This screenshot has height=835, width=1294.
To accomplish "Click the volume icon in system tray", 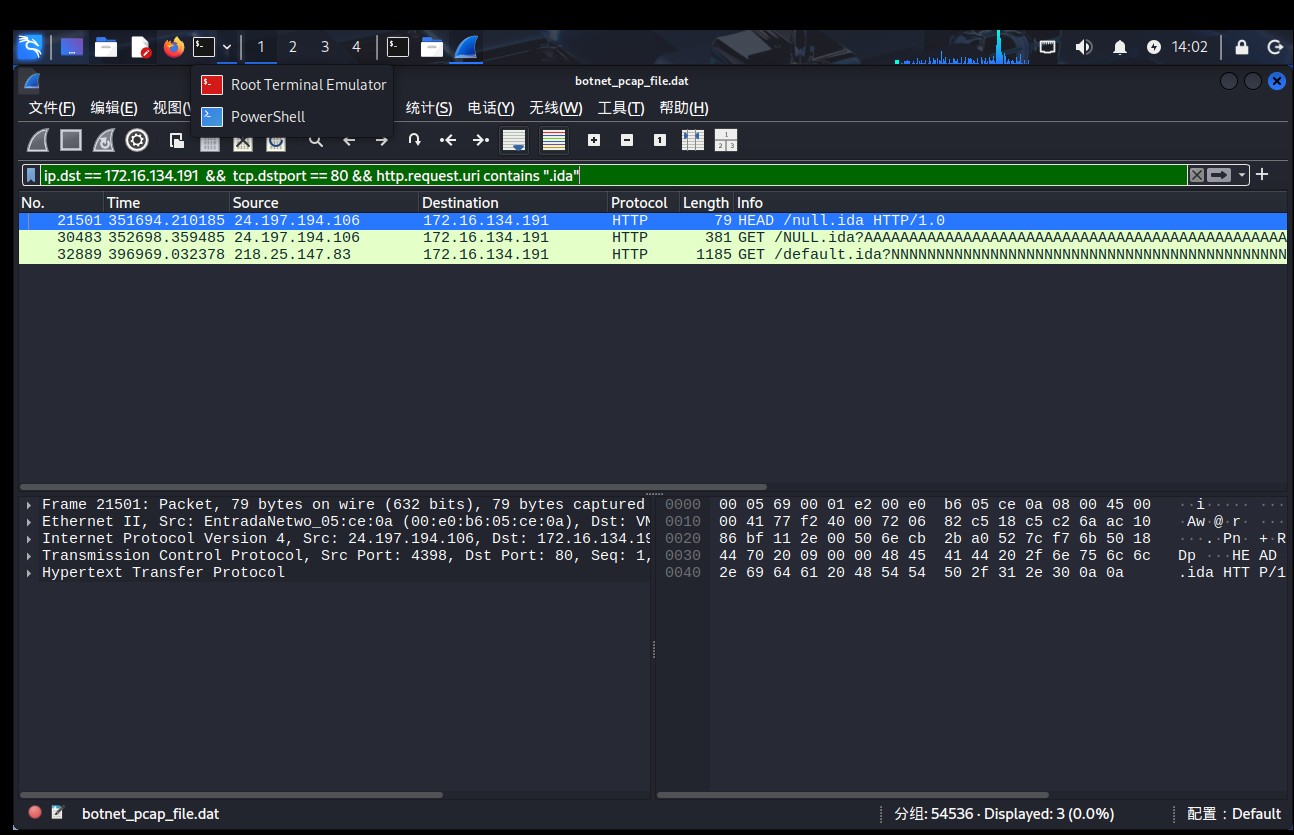I will coord(1083,47).
